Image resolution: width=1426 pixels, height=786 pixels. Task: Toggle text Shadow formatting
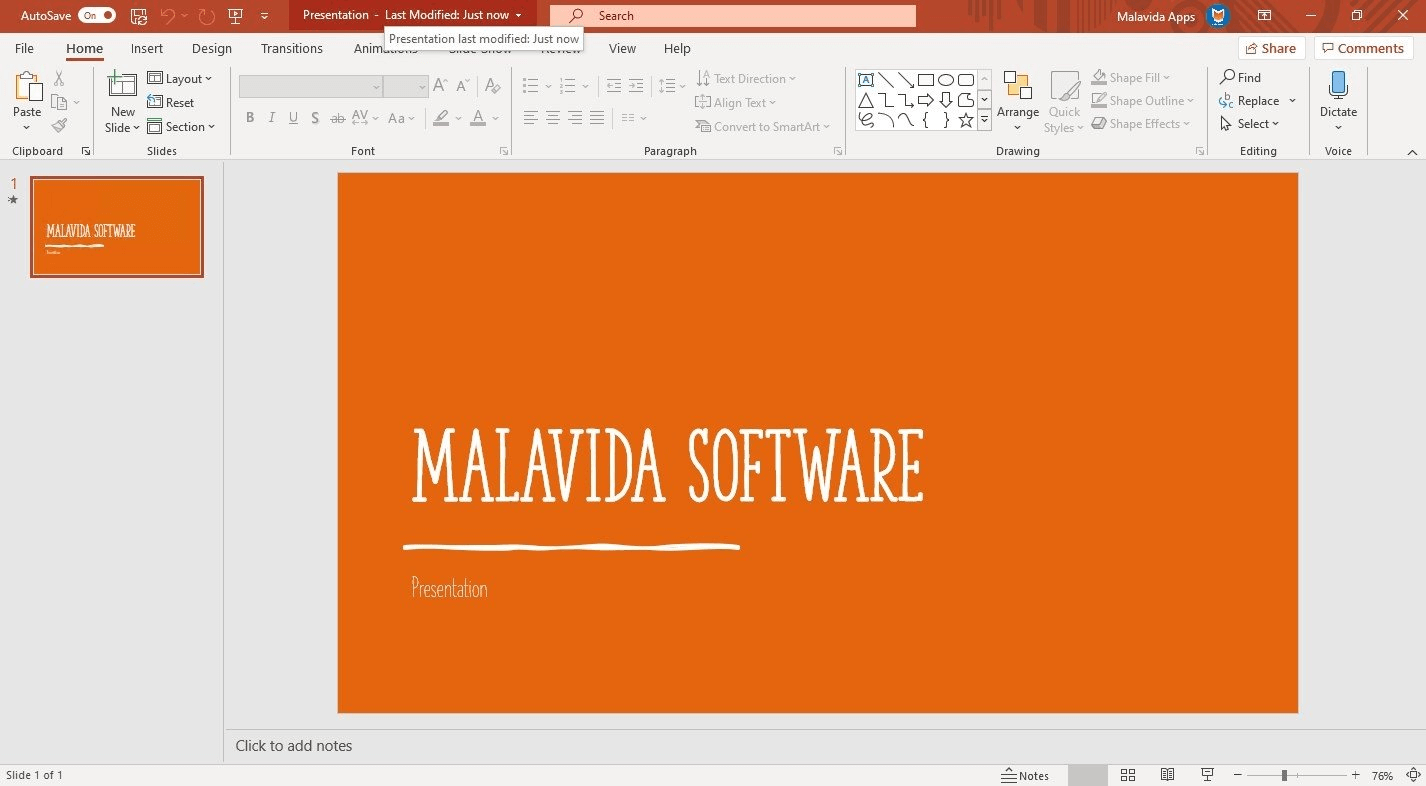315,118
